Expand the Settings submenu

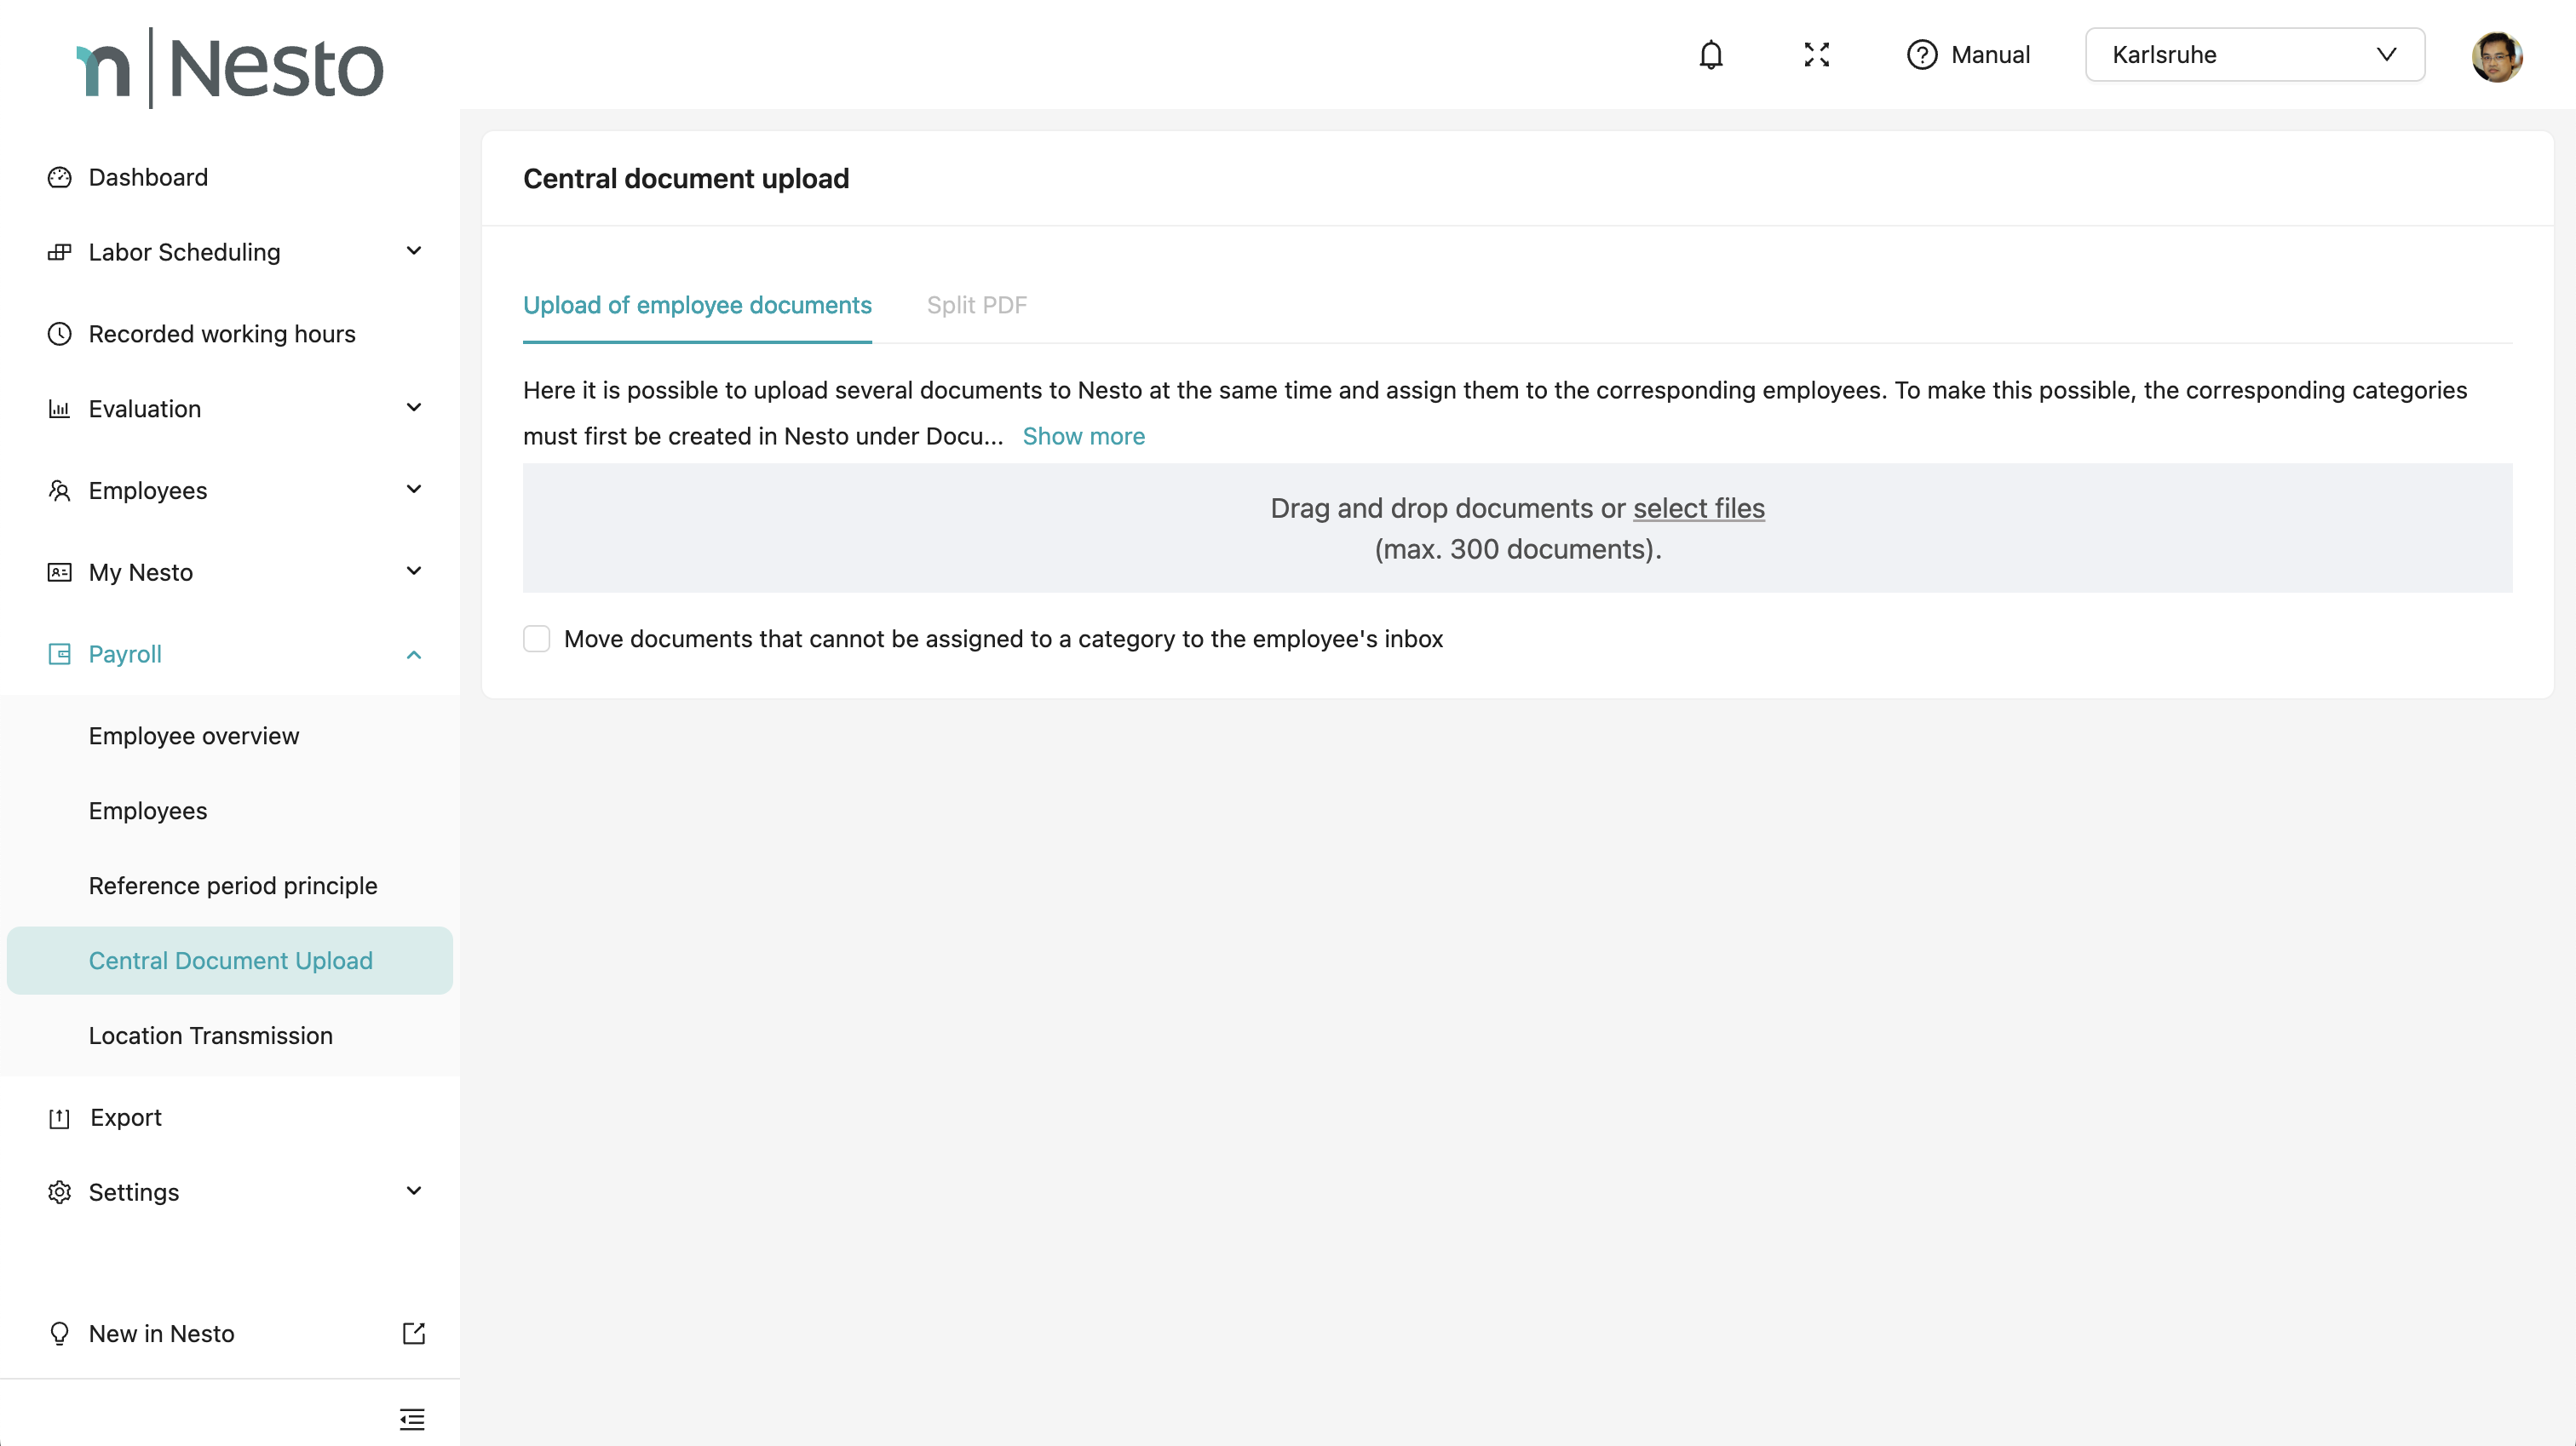point(413,1191)
